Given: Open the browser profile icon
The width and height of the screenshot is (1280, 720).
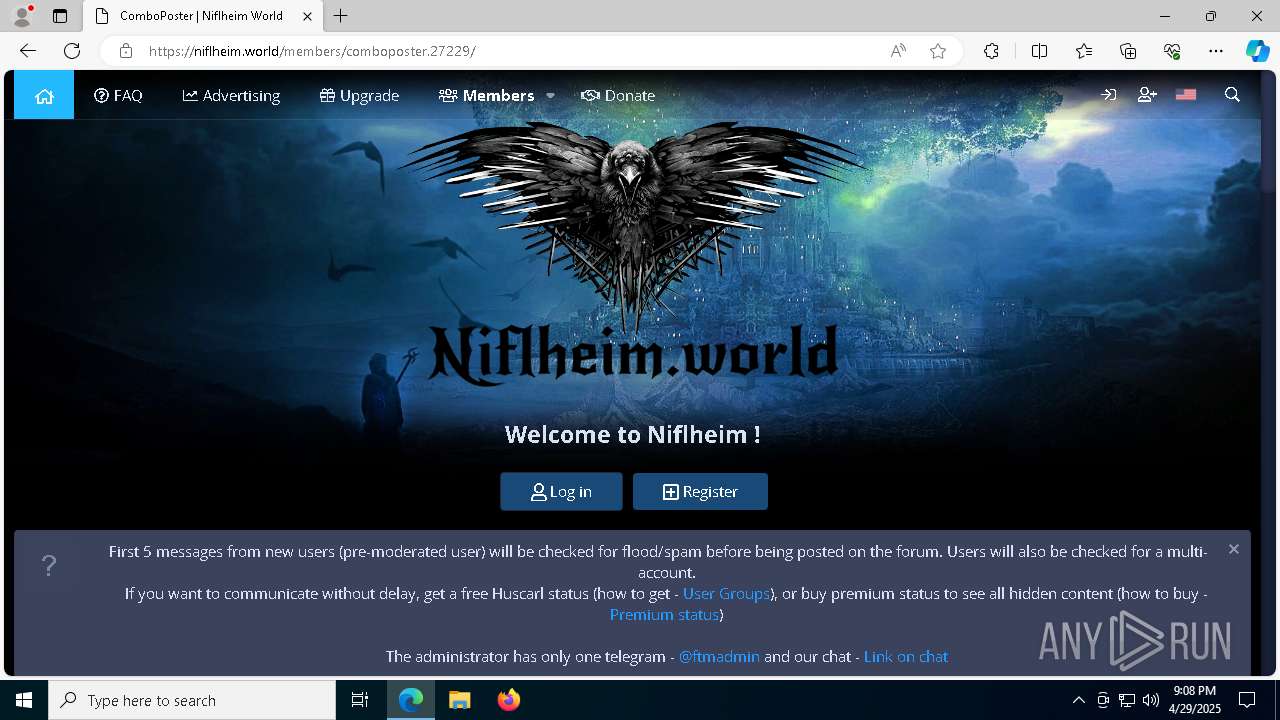Looking at the screenshot, I should (x=22, y=16).
